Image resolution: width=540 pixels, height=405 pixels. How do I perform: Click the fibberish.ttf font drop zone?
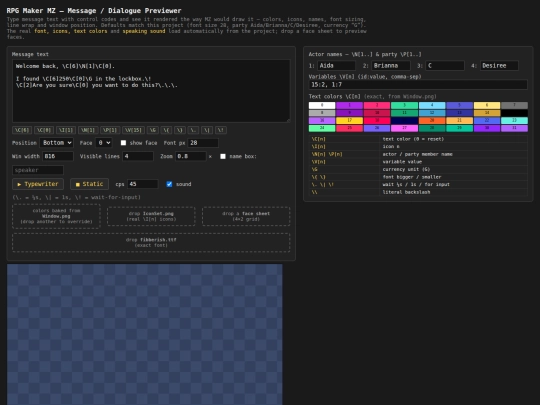tap(151, 242)
